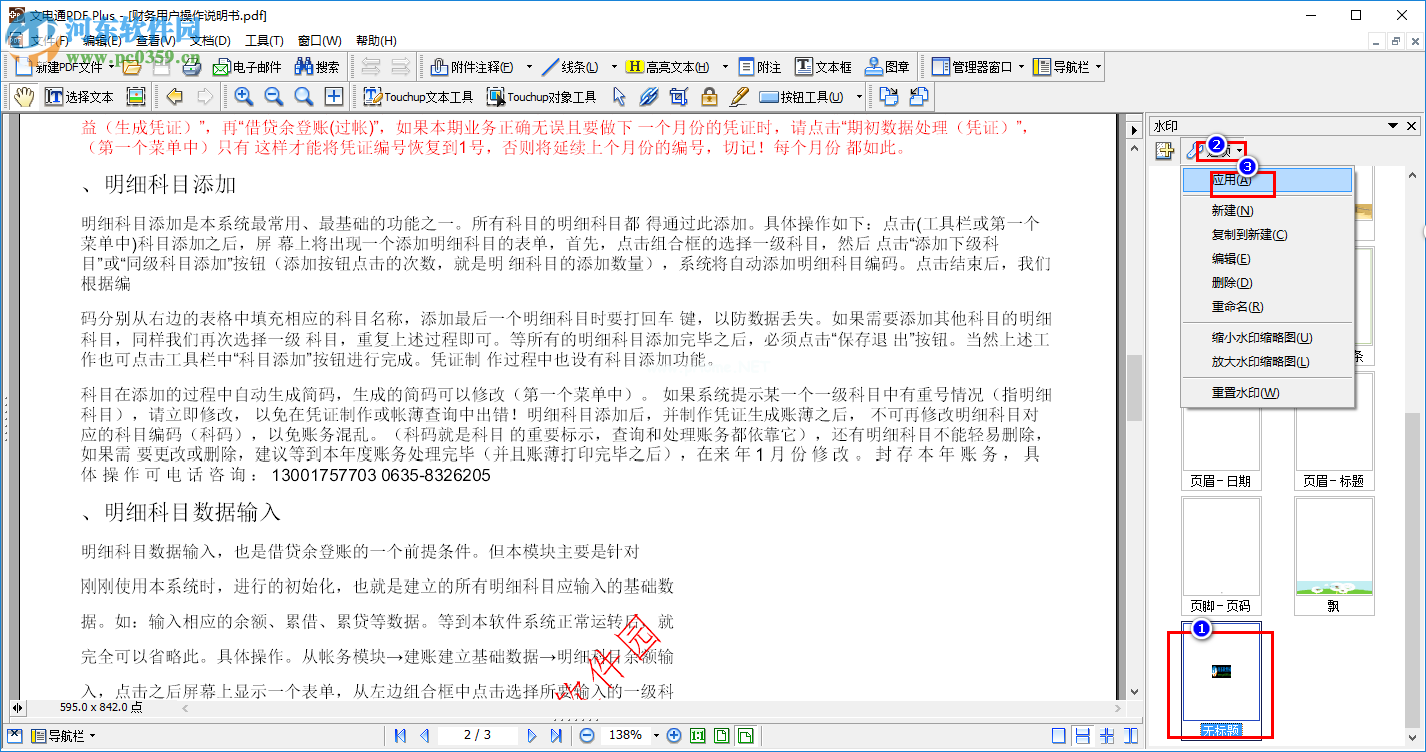
Task: Choose 应用(A) from the menu
Action: pyautogui.click(x=1267, y=181)
